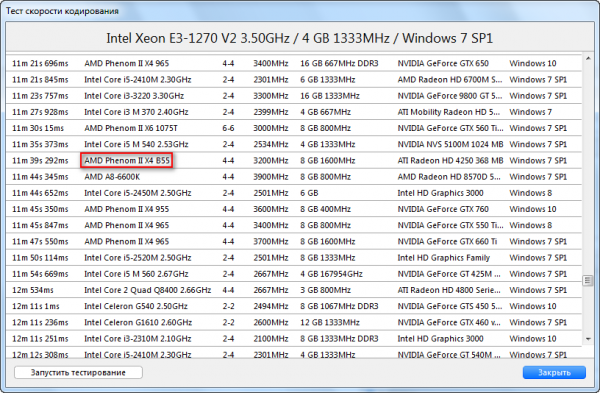Image resolution: width=600 pixels, height=393 pixels.
Task: Click Intel Celeron G1610 2.60GHz entry
Action: [138, 322]
